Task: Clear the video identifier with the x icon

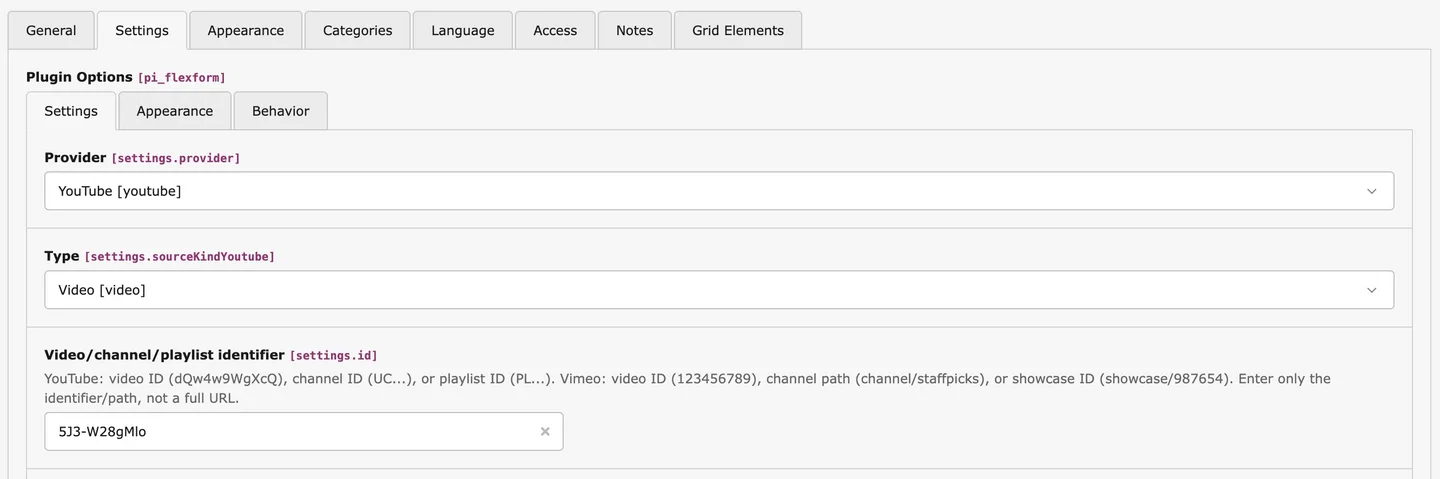Action: pyautogui.click(x=545, y=432)
